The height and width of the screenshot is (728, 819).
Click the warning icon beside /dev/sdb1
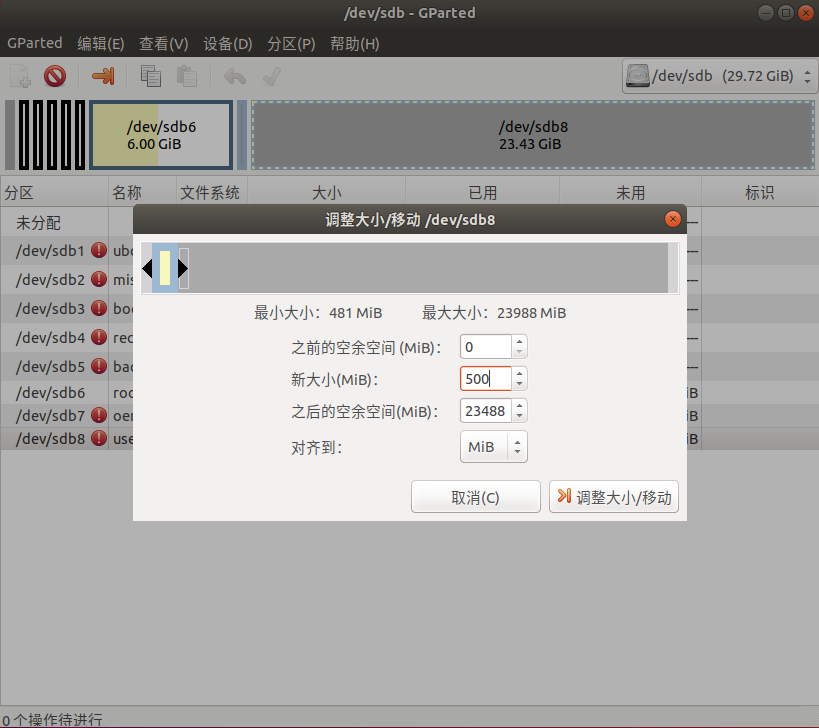point(97,251)
